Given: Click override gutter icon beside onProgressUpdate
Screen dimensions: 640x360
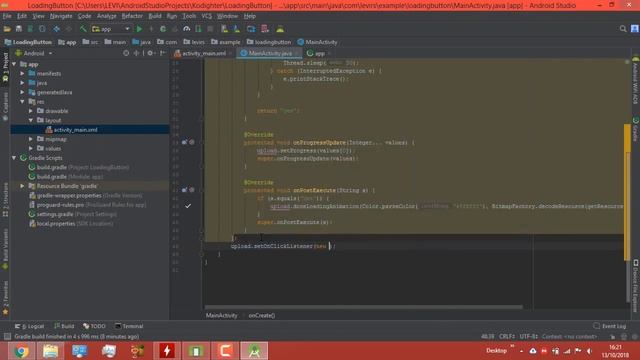Looking at the screenshot, I should tap(184, 142).
